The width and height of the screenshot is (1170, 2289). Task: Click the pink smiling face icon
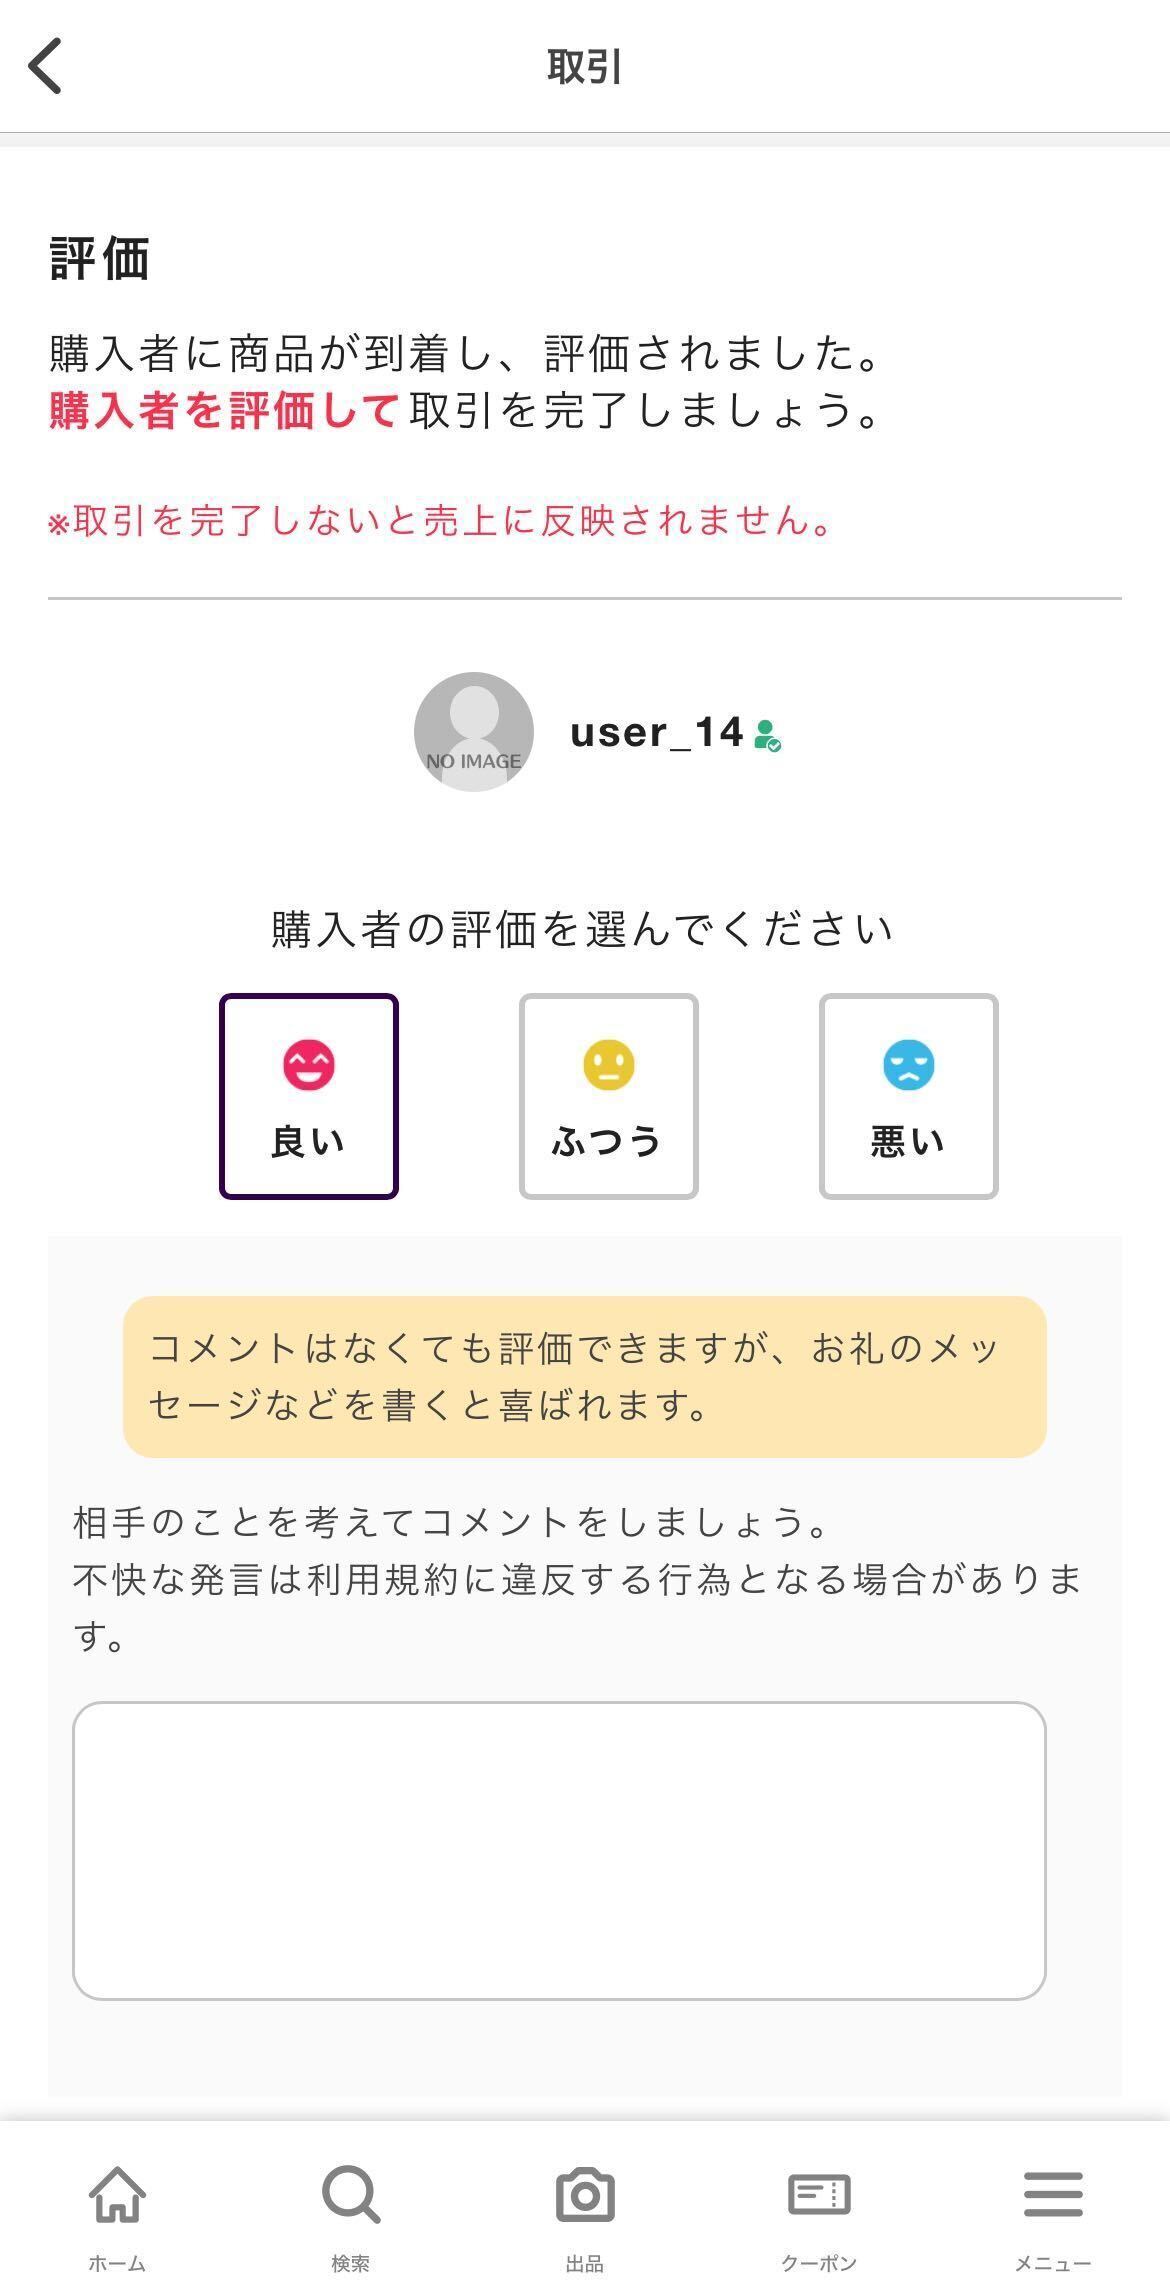click(x=309, y=1064)
